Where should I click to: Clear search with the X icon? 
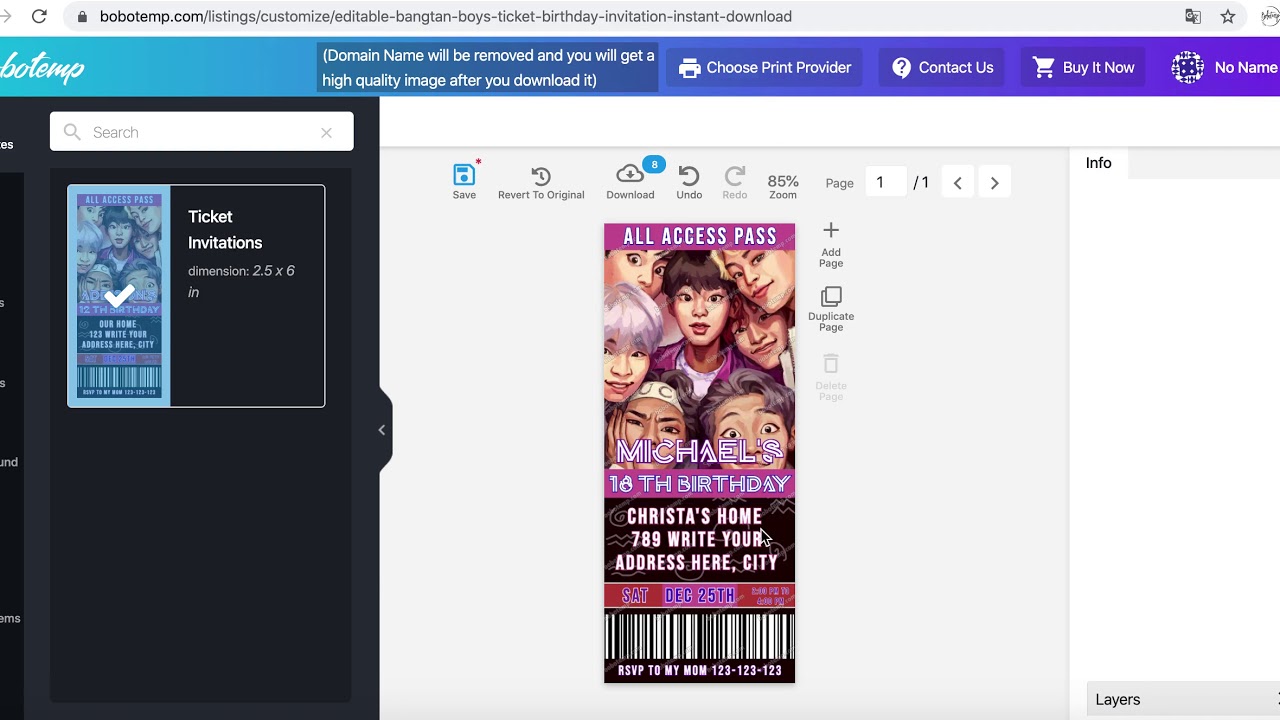point(326,132)
